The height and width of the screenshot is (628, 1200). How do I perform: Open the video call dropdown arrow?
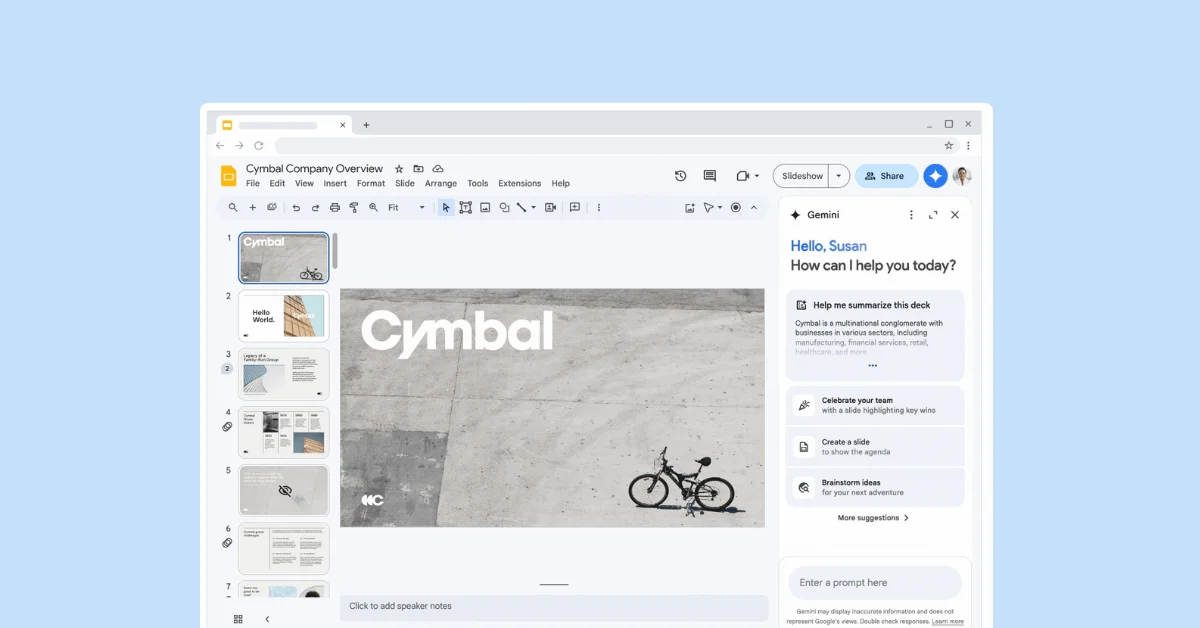[757, 176]
